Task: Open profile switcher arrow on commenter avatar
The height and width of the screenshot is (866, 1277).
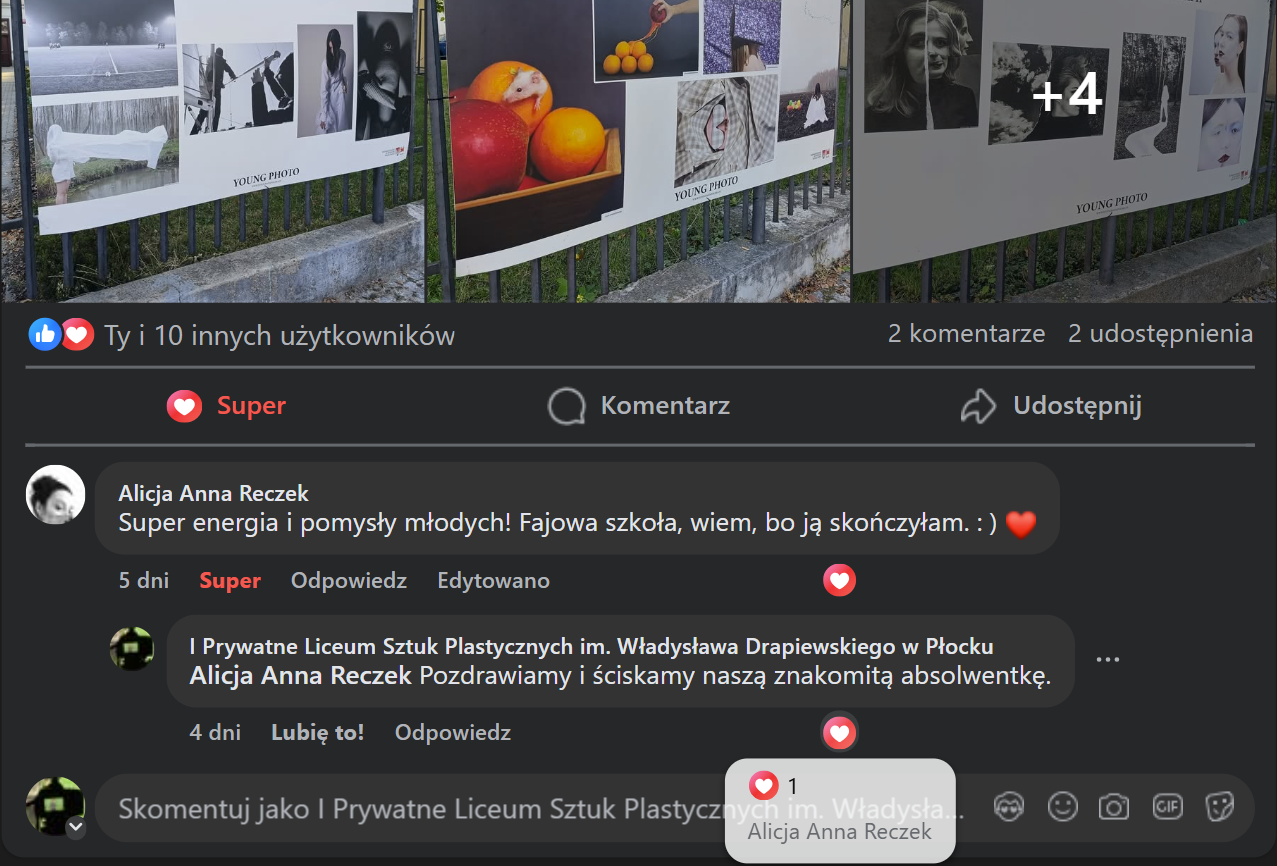Action: tap(76, 828)
